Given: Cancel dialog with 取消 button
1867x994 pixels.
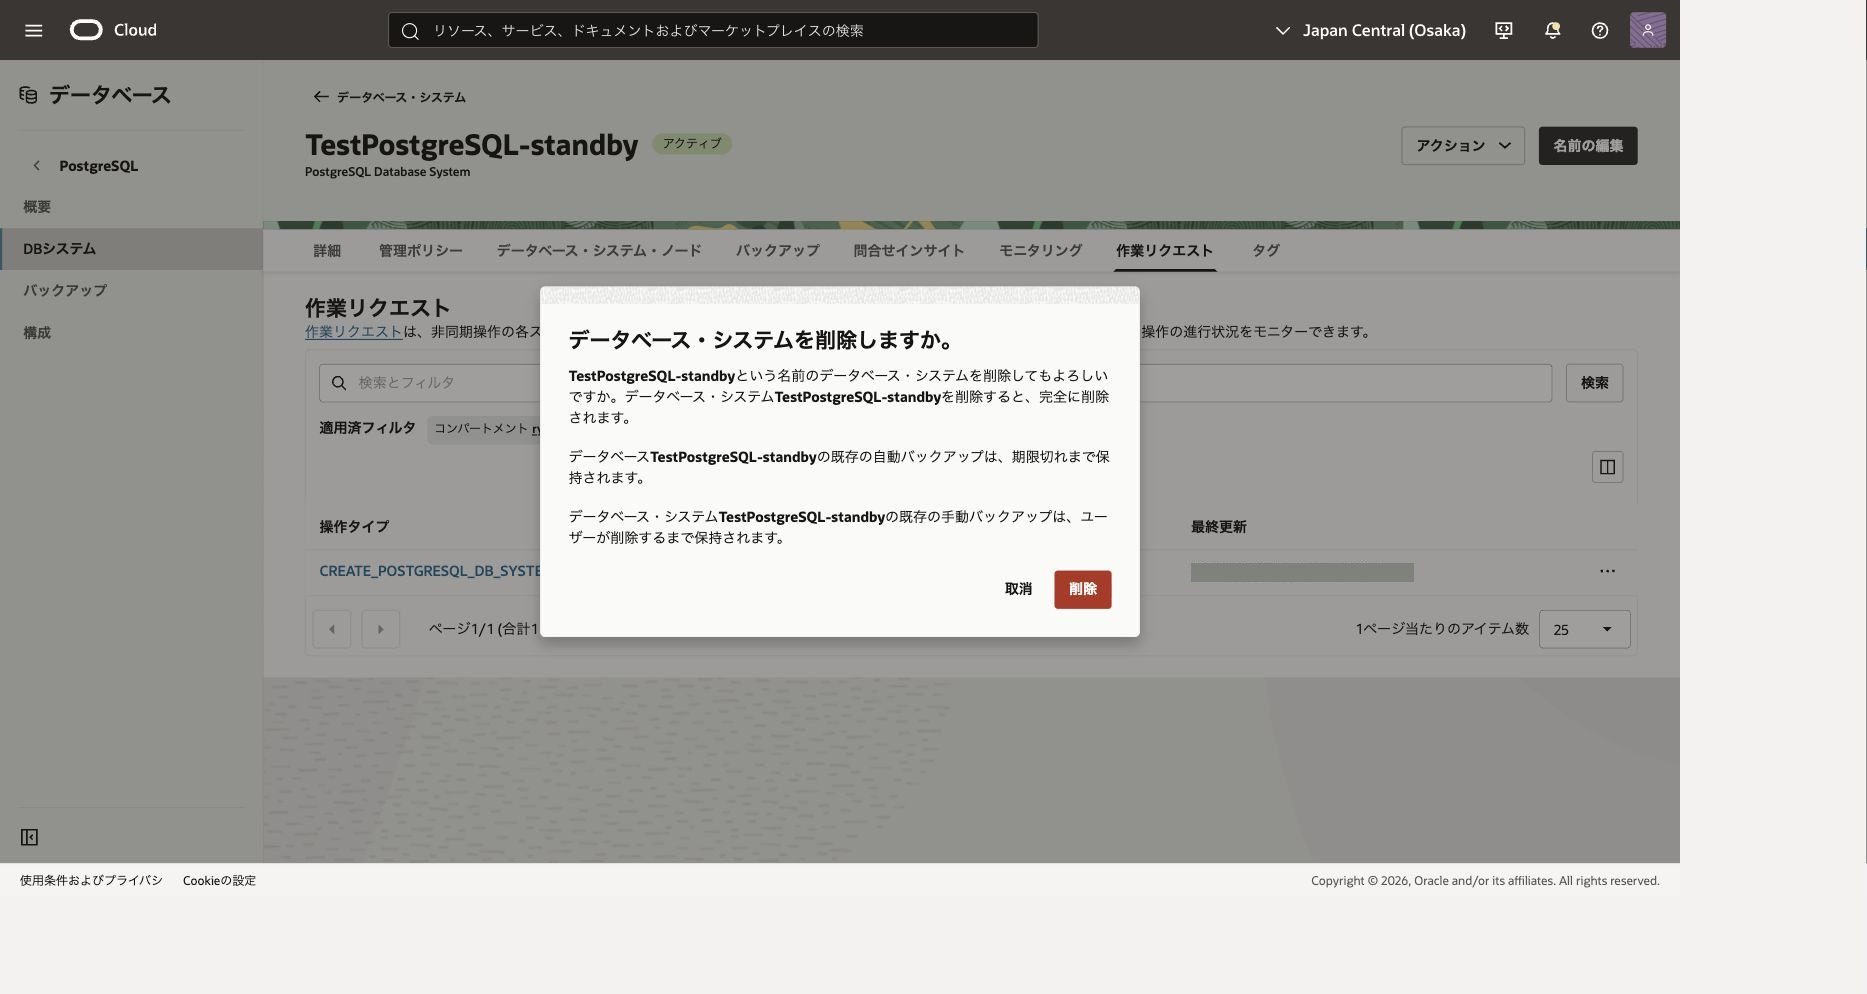Looking at the screenshot, I should [1018, 589].
